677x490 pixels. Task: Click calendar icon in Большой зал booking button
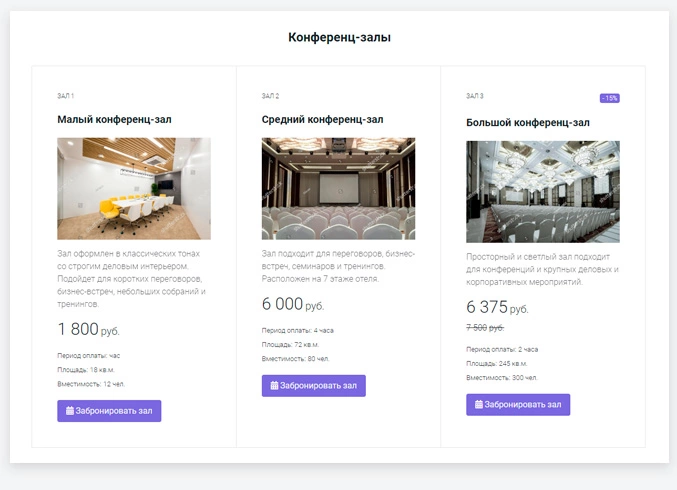click(479, 404)
